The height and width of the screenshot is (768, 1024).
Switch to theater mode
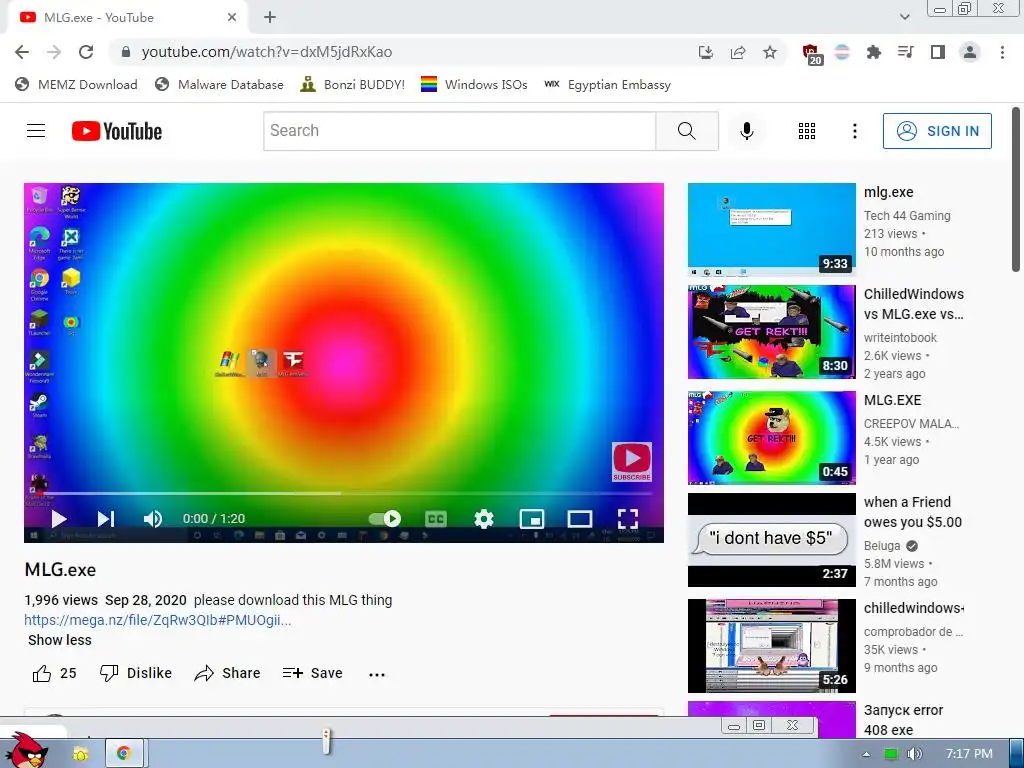pos(579,519)
